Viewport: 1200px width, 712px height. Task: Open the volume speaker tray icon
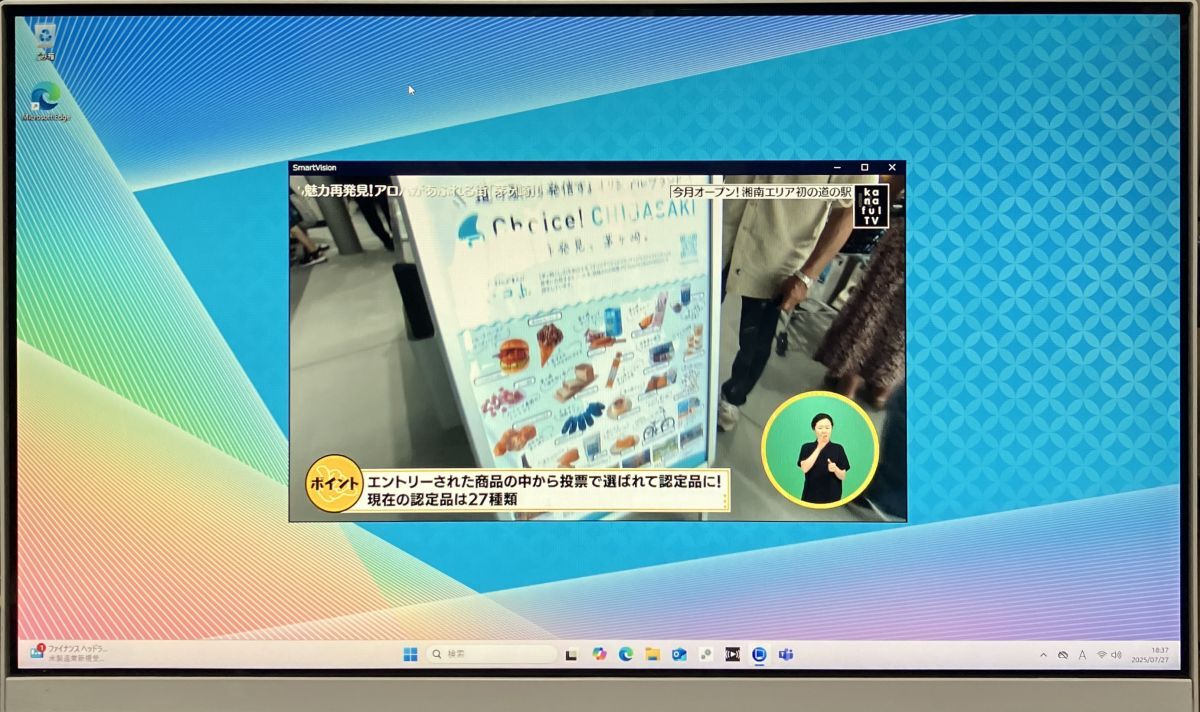click(1117, 655)
